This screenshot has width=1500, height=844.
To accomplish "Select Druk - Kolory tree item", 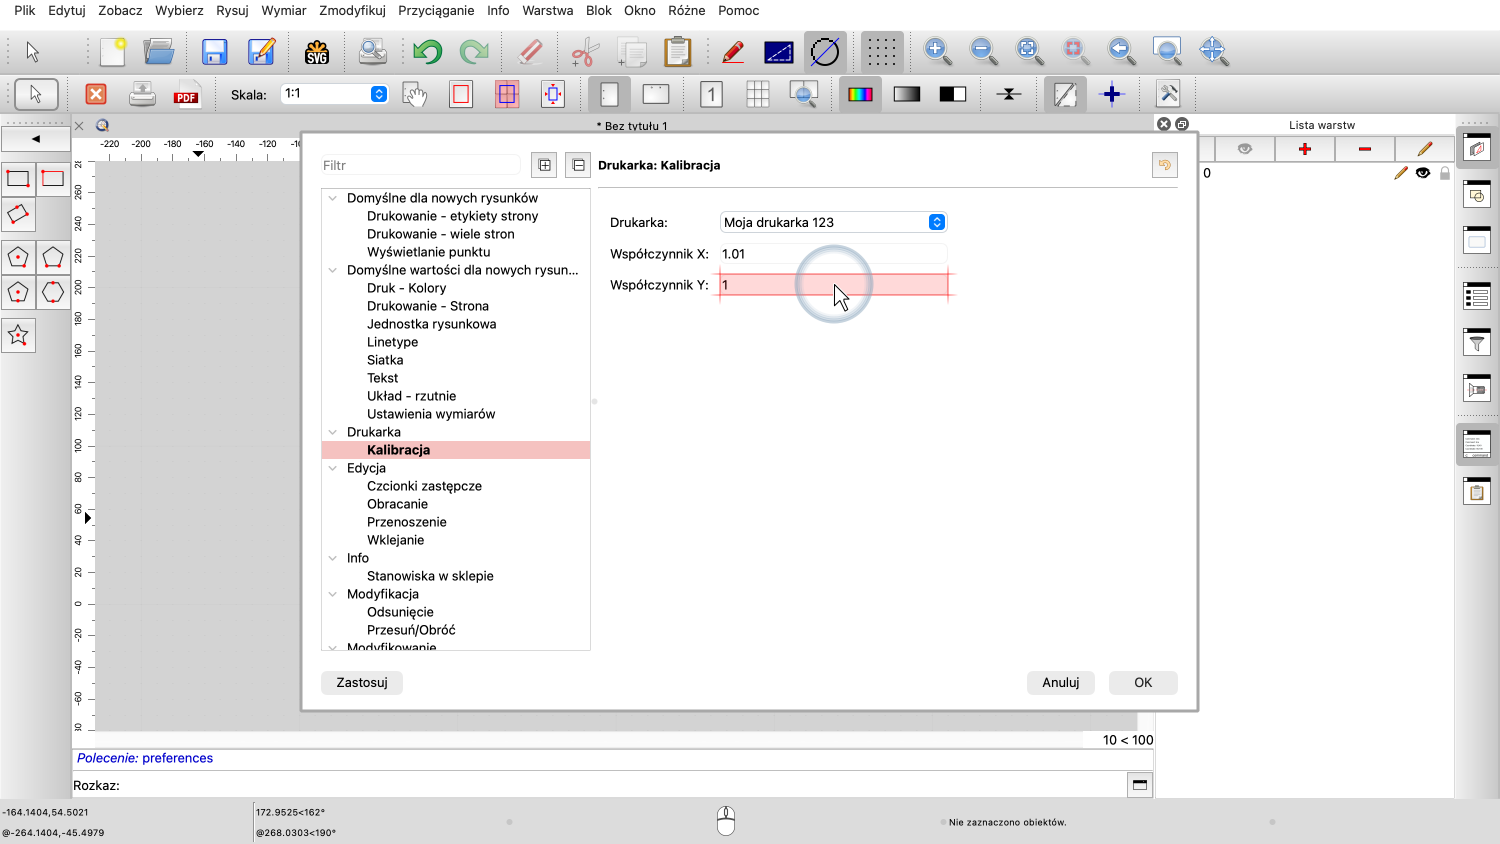I will point(406,288).
